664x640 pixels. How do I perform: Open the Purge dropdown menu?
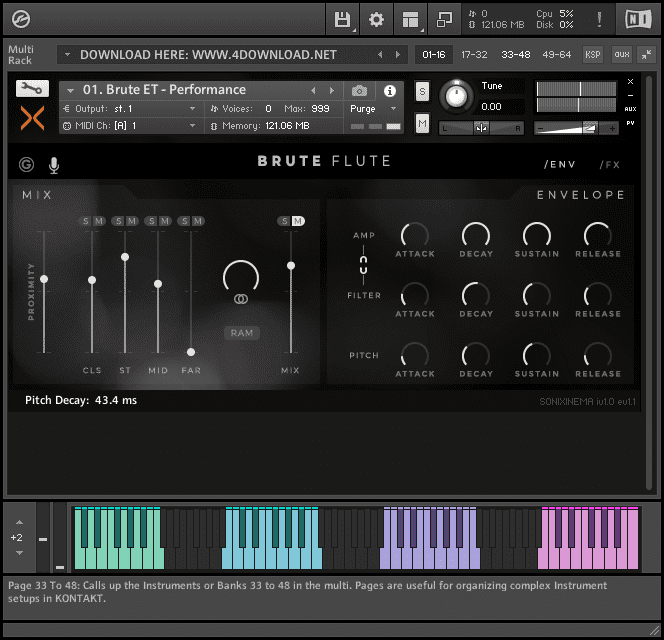pos(373,109)
